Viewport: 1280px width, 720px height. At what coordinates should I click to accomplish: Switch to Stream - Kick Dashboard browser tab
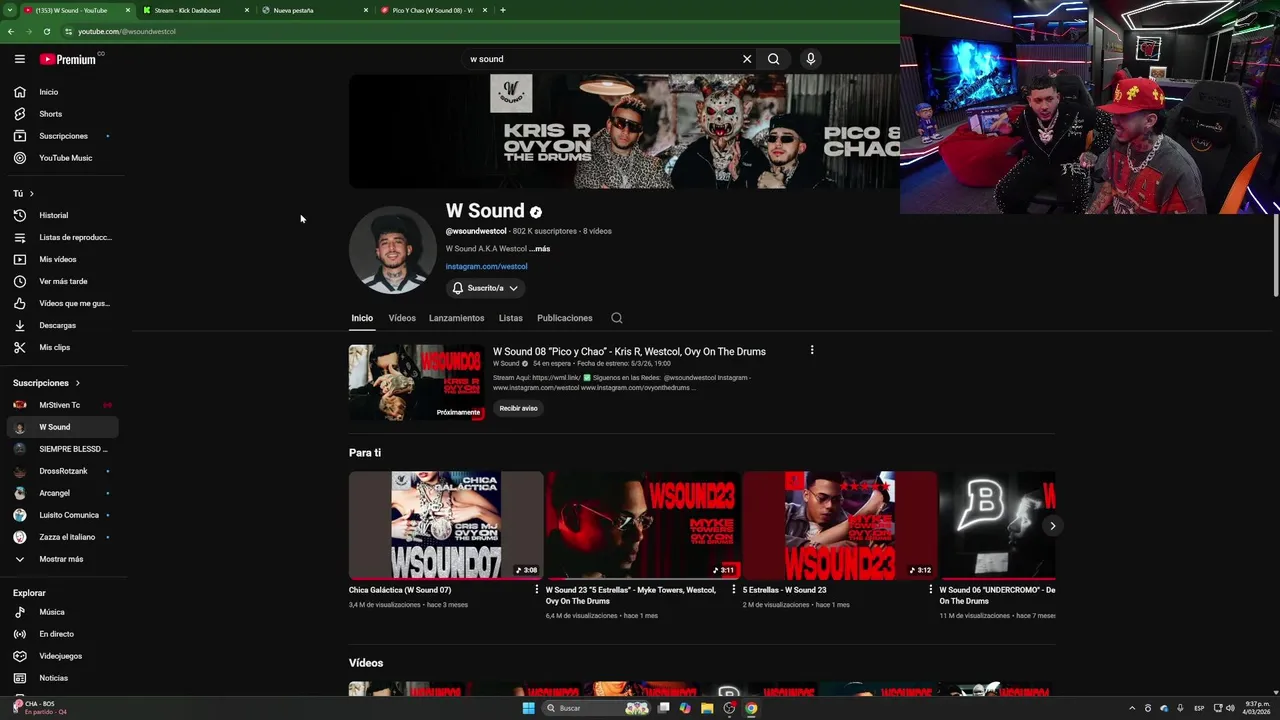point(195,10)
